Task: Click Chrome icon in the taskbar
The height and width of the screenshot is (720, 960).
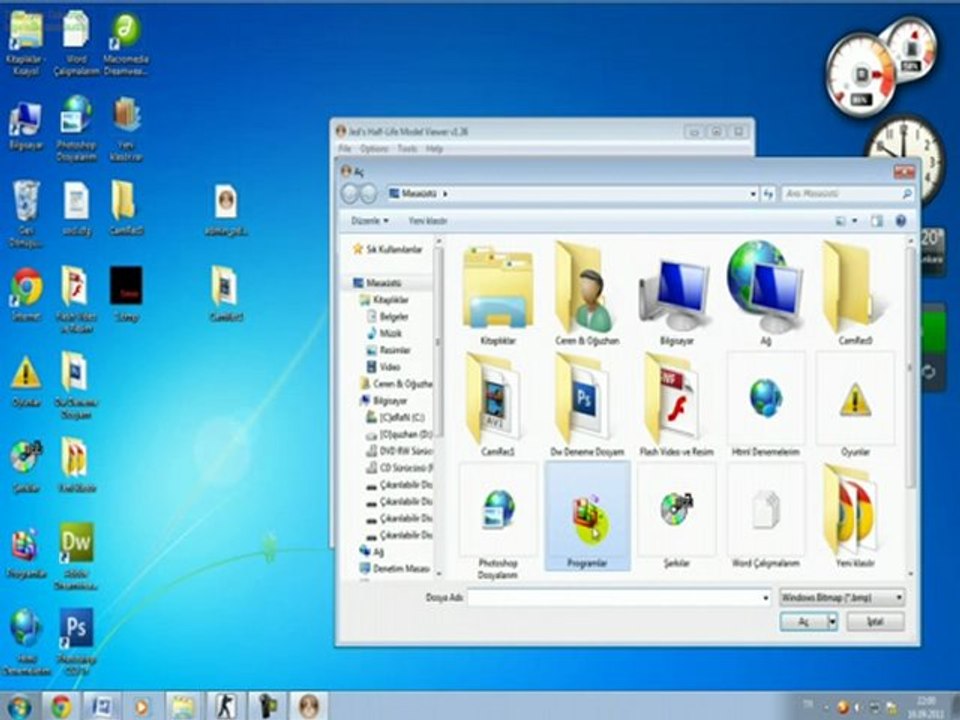Action: (x=61, y=706)
